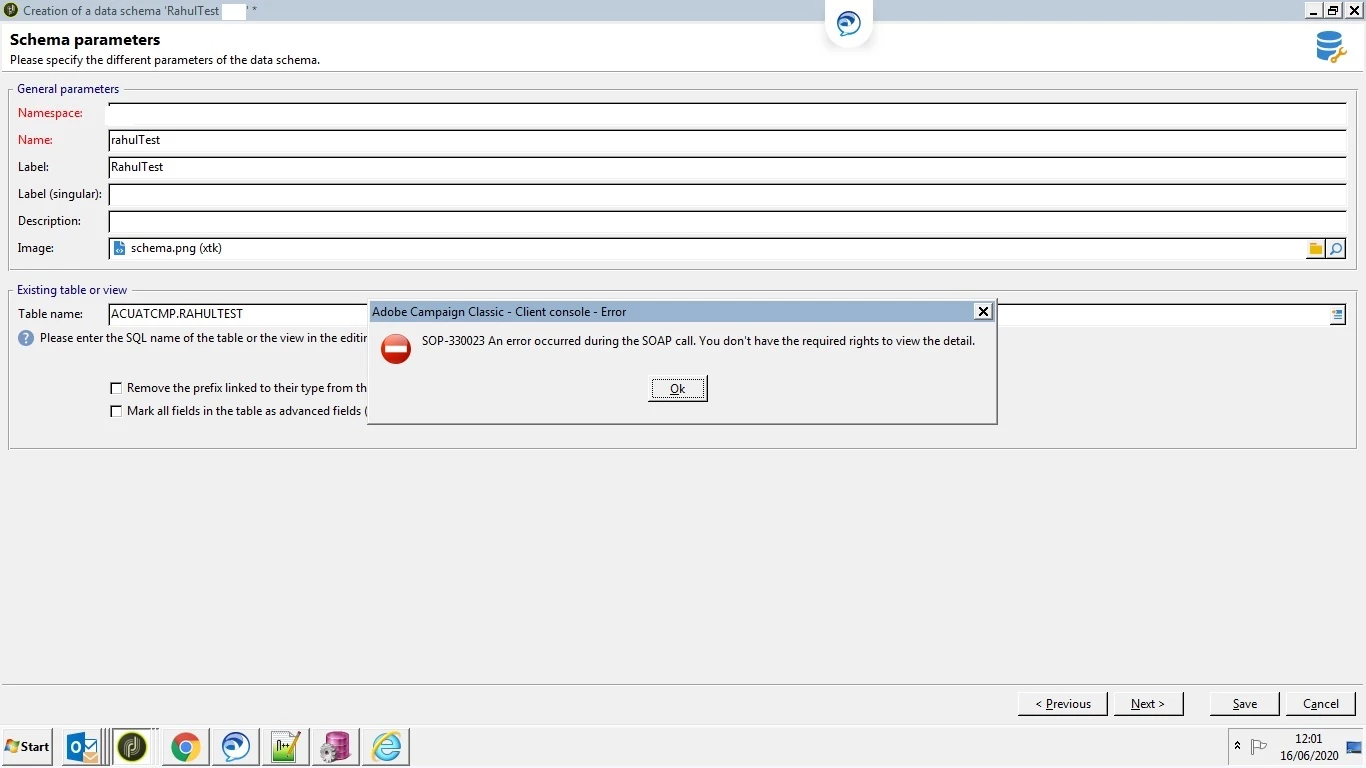Click the General parameters group label
The image size is (1366, 768).
point(68,89)
